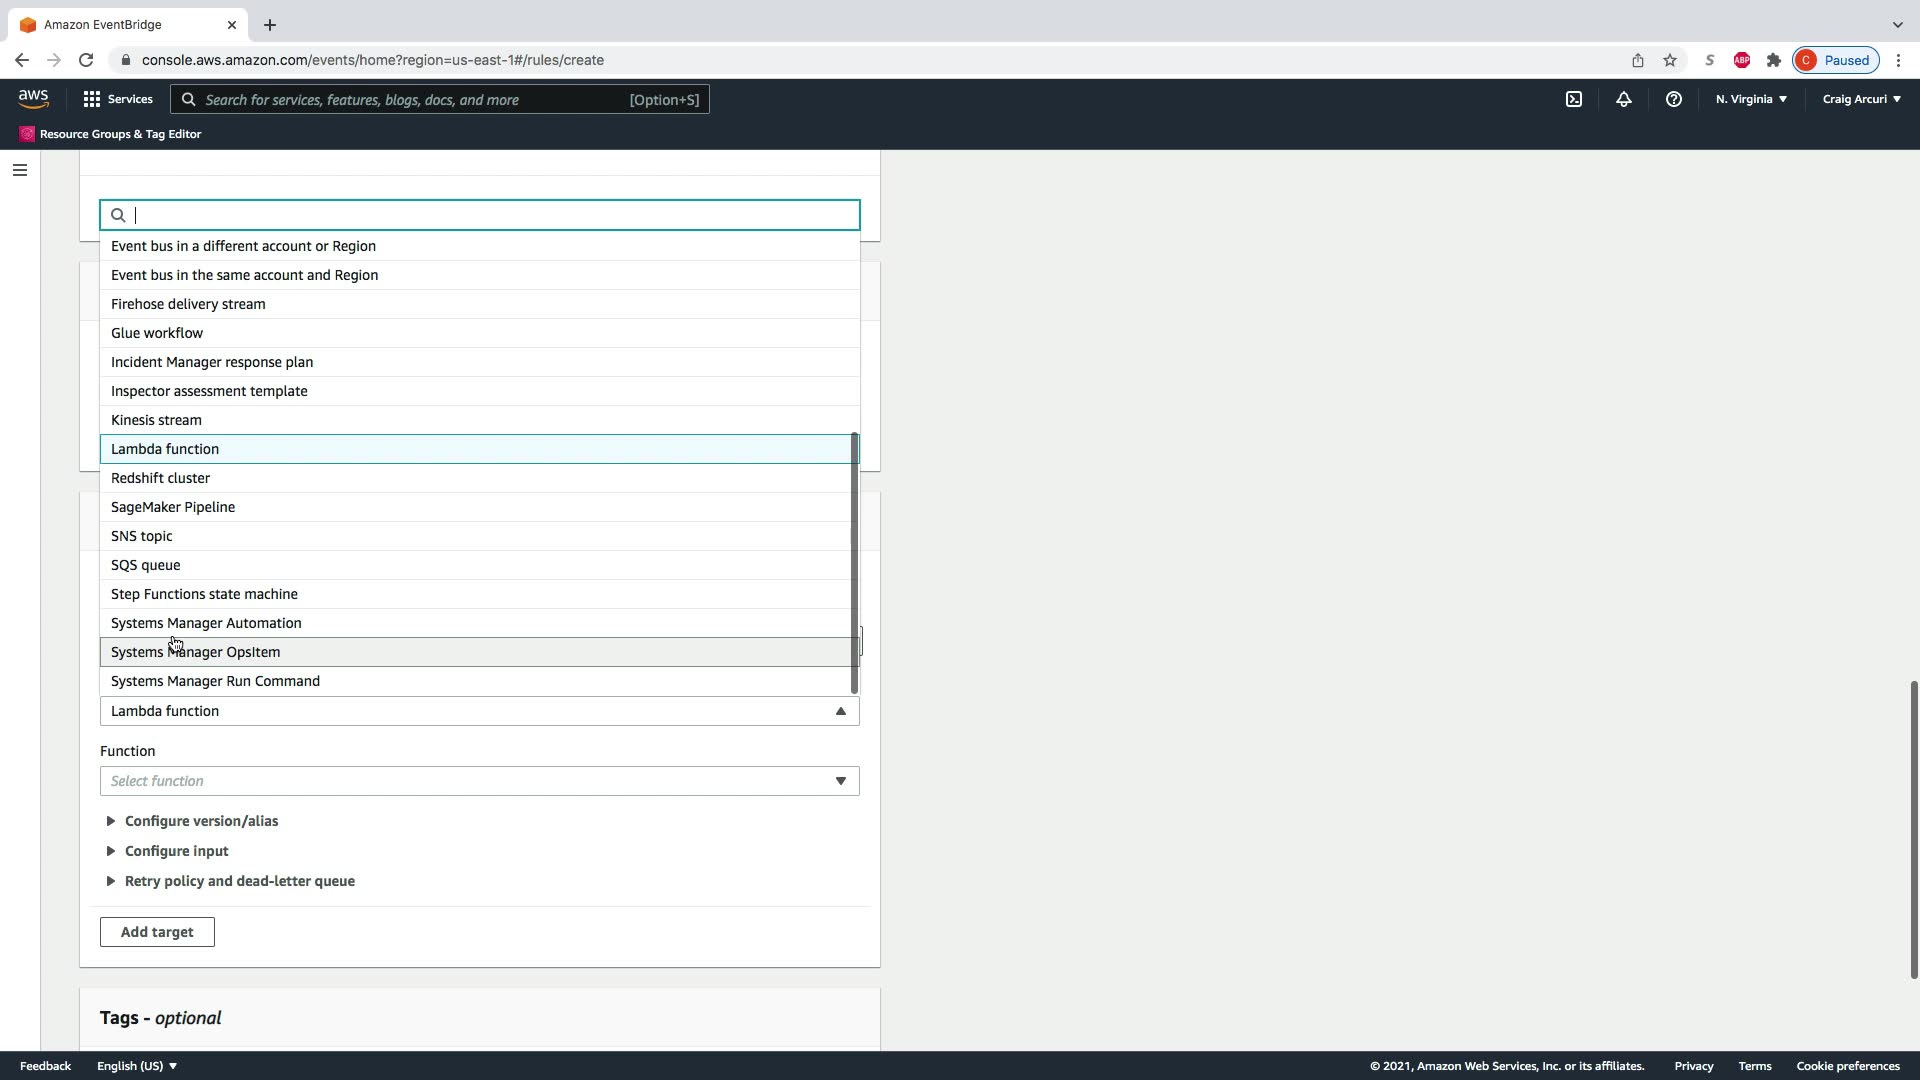Viewport: 1920px width, 1080px height.
Task: Open AWS CloudShell icon in header
Action: [1574, 99]
